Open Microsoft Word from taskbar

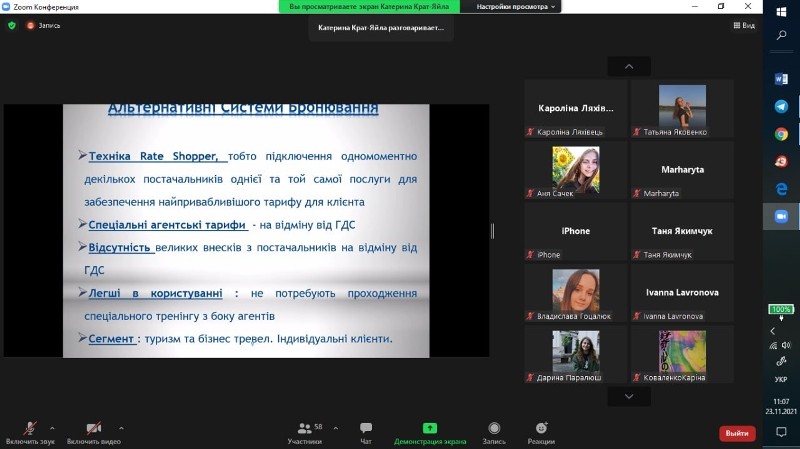pos(781,79)
